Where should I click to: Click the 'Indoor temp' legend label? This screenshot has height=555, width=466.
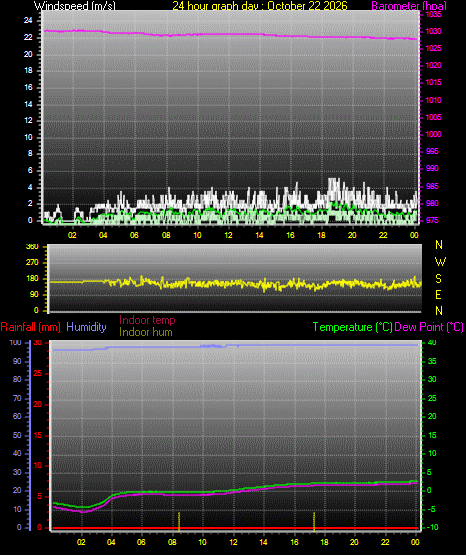[147, 320]
